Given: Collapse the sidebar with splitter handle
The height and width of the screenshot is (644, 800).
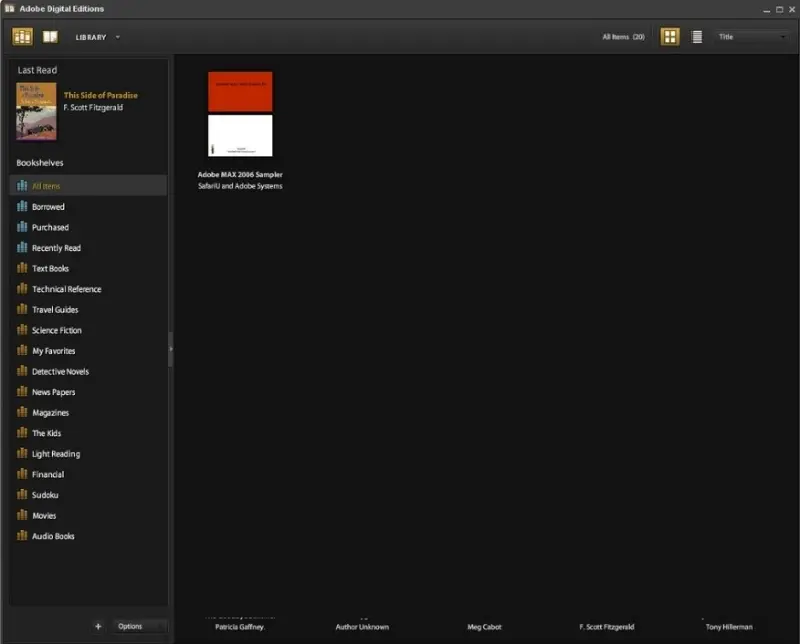Looking at the screenshot, I should coord(171,349).
